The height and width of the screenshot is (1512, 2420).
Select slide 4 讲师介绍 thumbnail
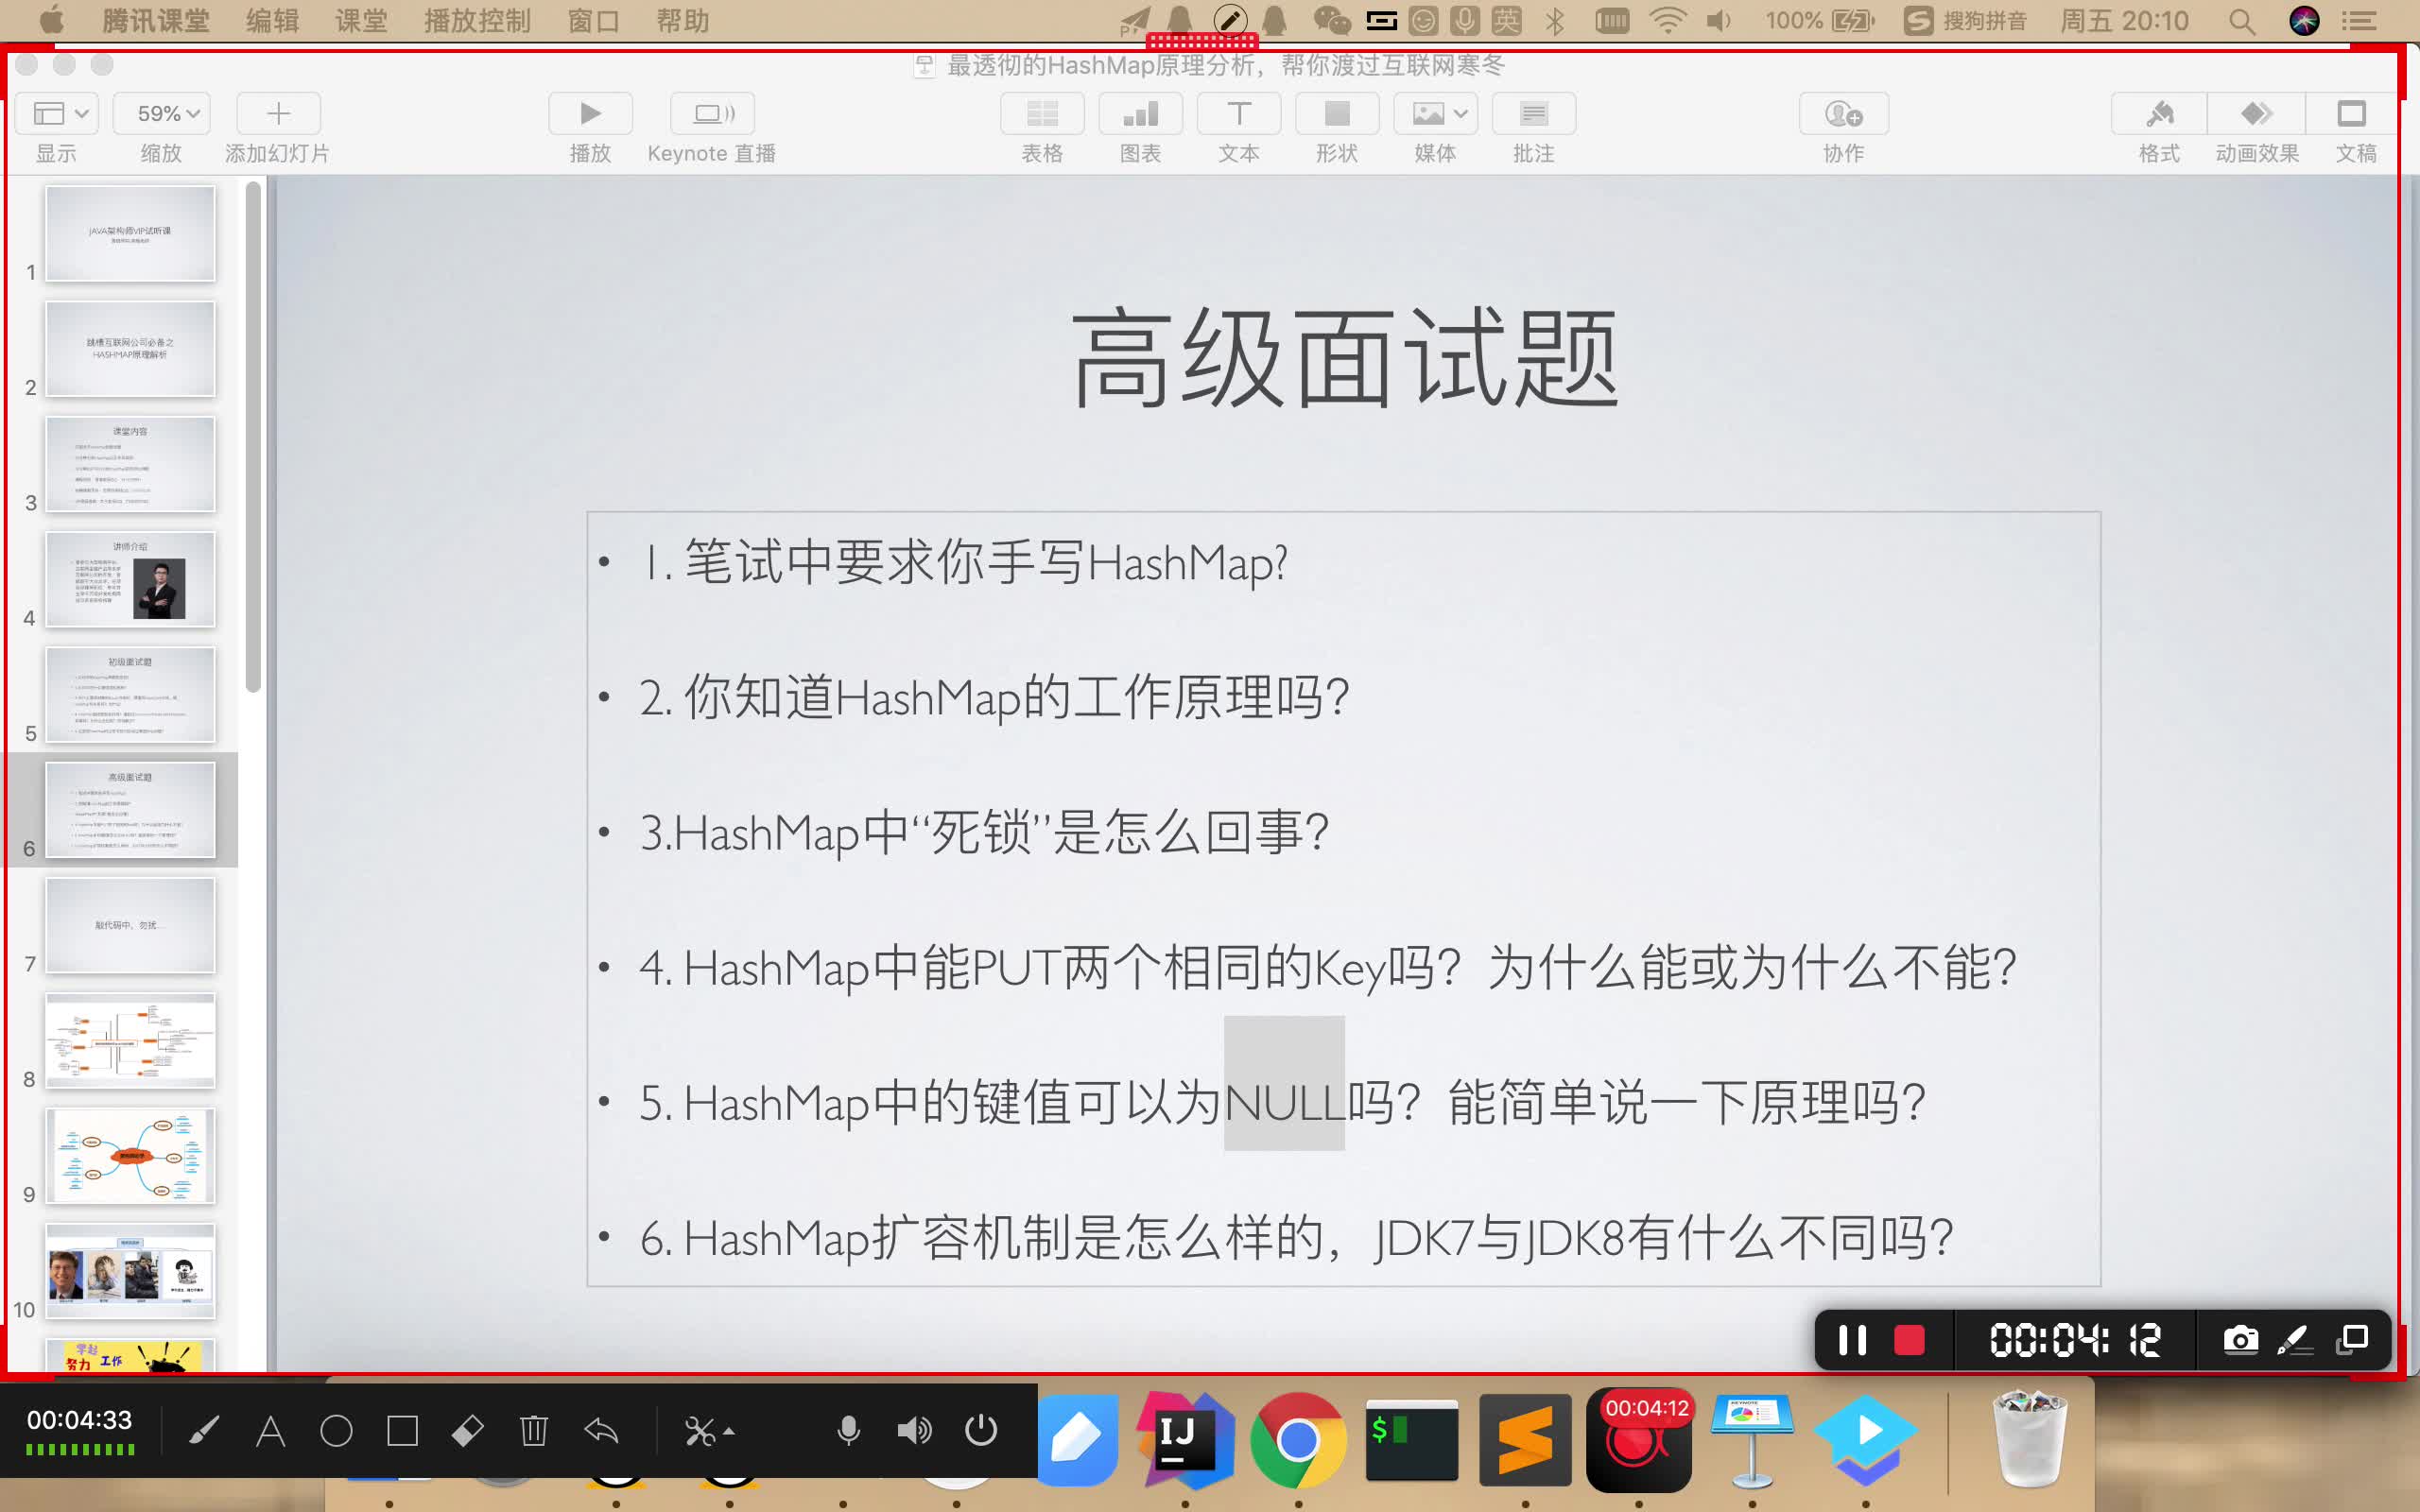pyautogui.click(x=130, y=579)
